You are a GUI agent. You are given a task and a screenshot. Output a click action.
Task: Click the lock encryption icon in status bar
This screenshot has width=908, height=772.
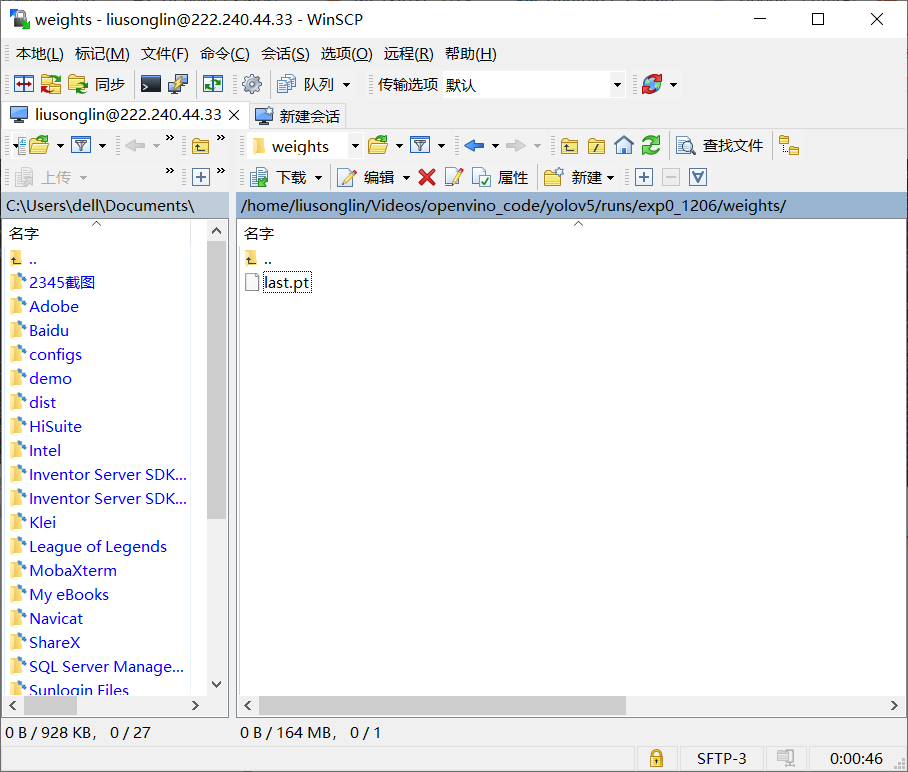coord(656,758)
